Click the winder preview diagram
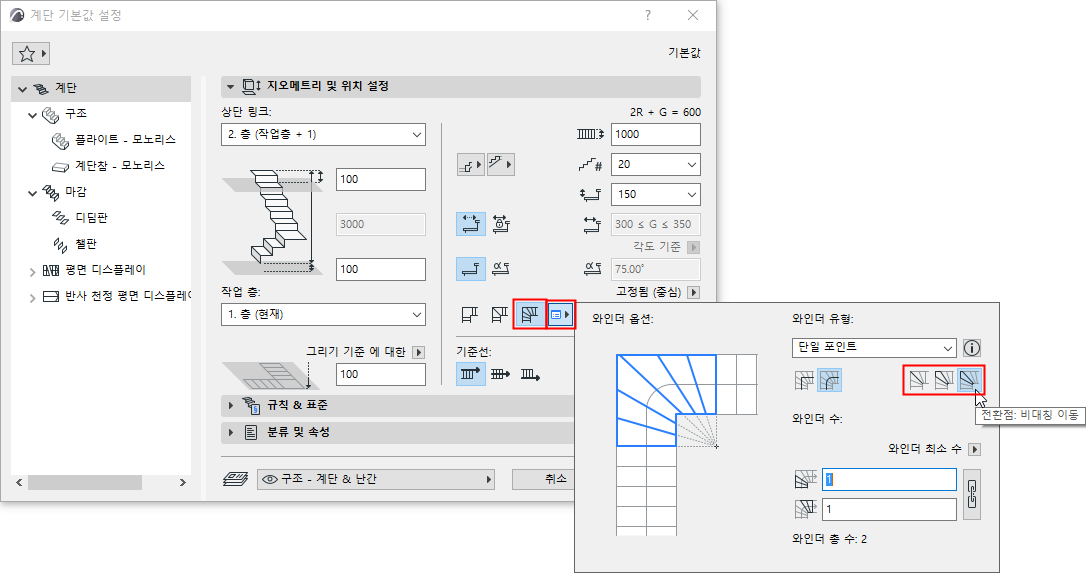 coord(686,445)
